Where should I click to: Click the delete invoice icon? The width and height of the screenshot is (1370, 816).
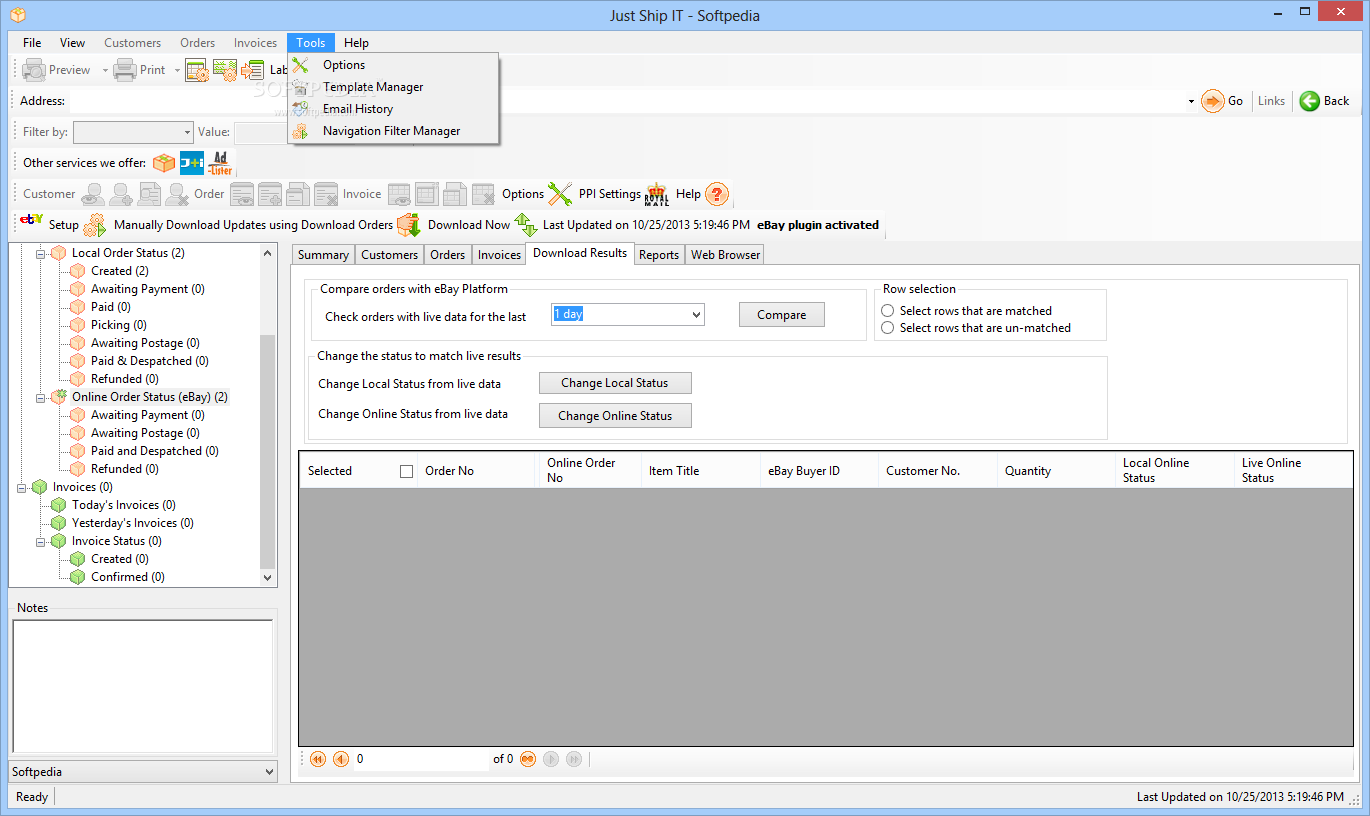tap(483, 194)
